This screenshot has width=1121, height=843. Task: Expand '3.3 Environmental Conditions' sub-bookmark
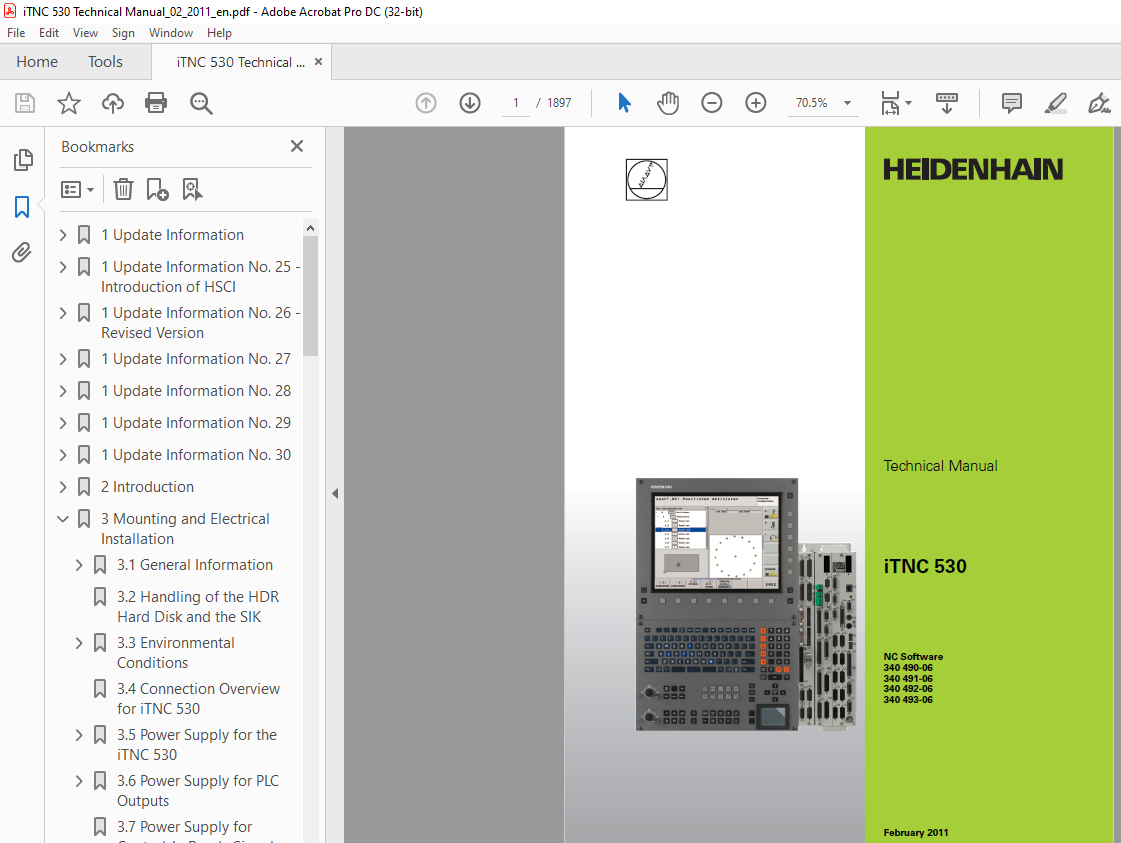[79, 643]
